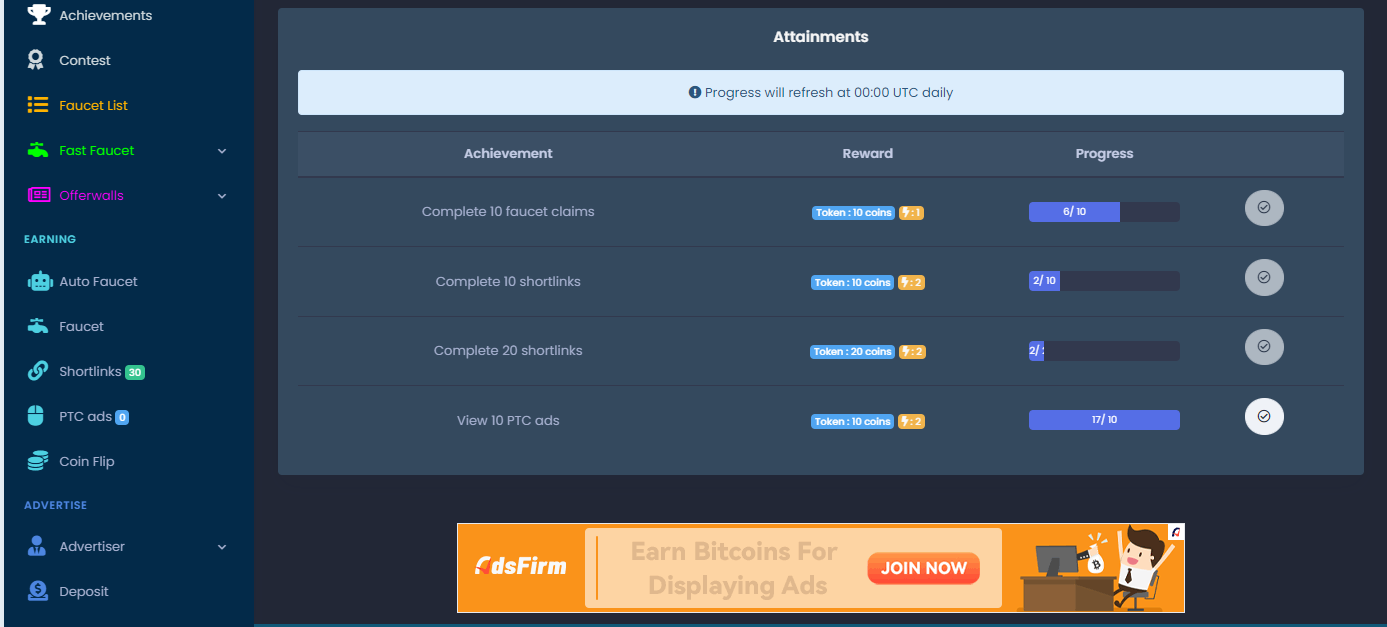Click the Faucet List icon
This screenshot has width=1387, height=627.
(38, 105)
